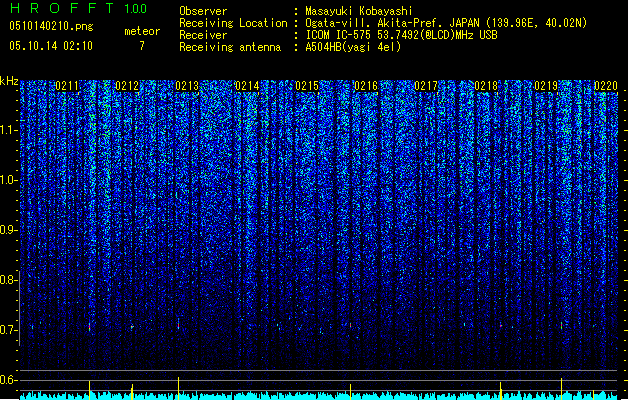Click the 0214 time marker
This screenshot has height=400, width=629.
point(247,86)
